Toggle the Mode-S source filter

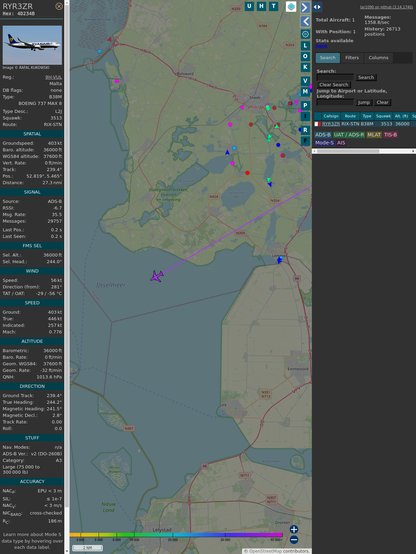point(324,143)
